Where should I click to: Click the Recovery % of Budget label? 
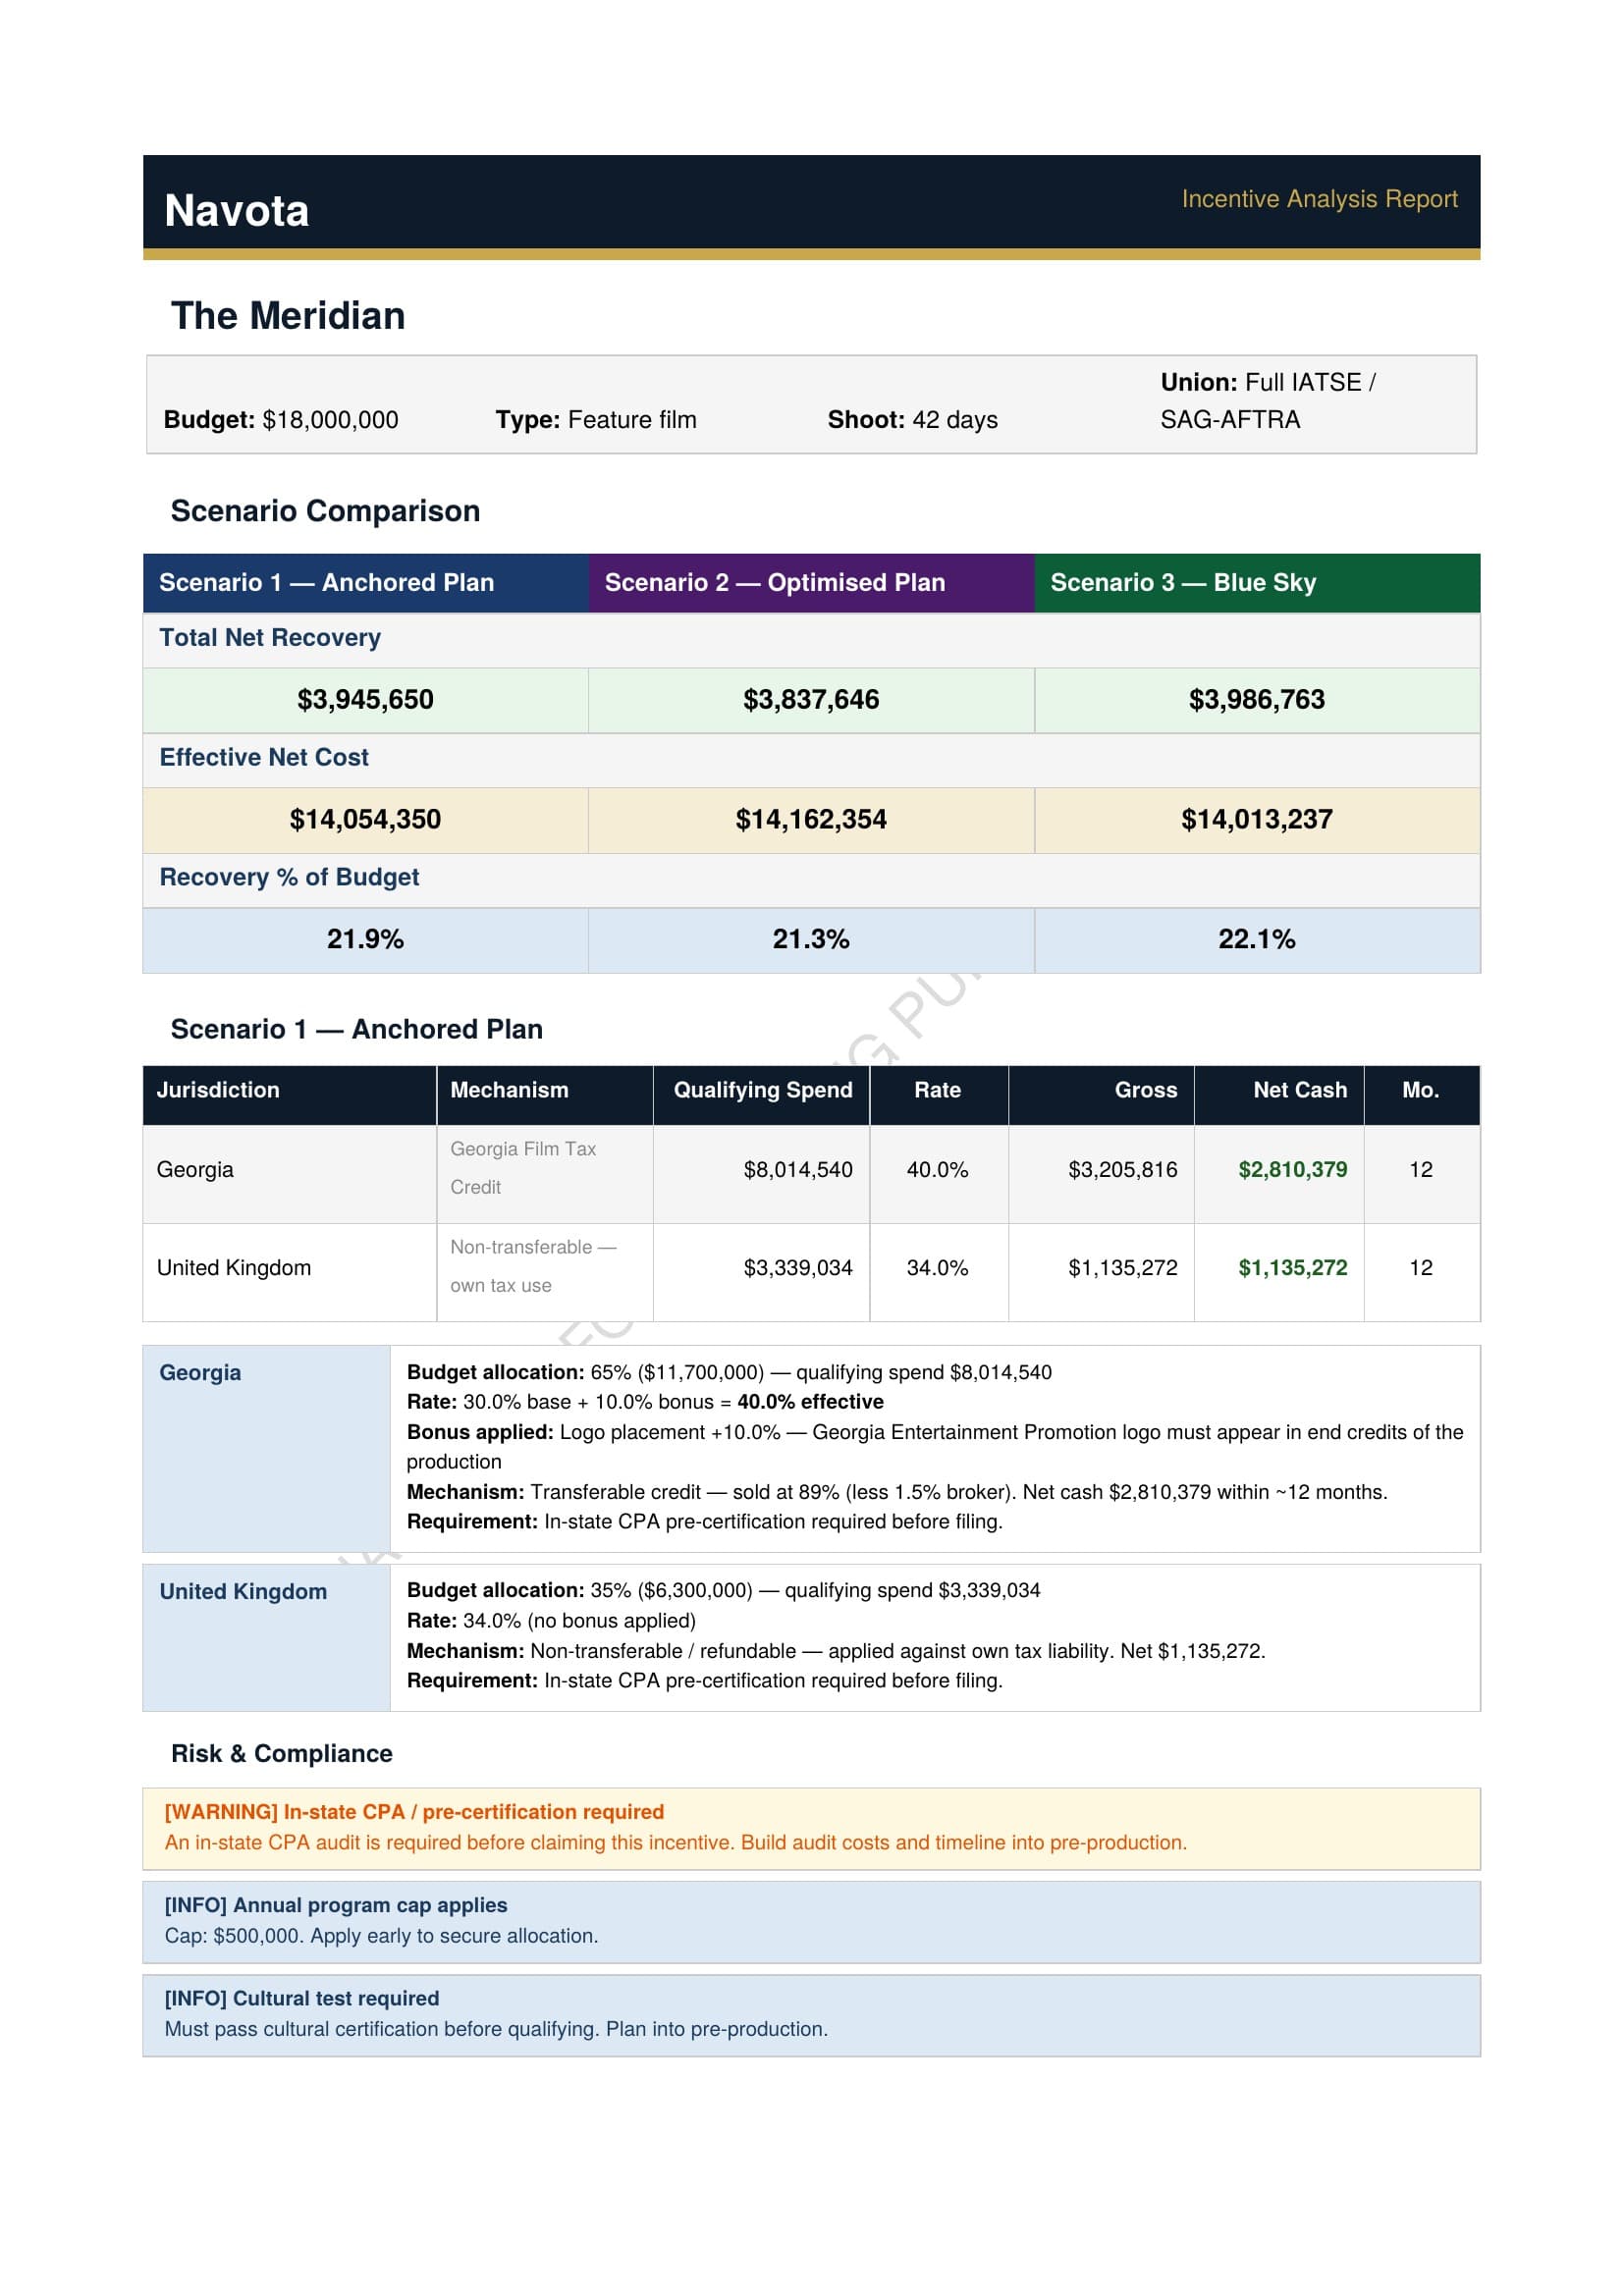(289, 878)
